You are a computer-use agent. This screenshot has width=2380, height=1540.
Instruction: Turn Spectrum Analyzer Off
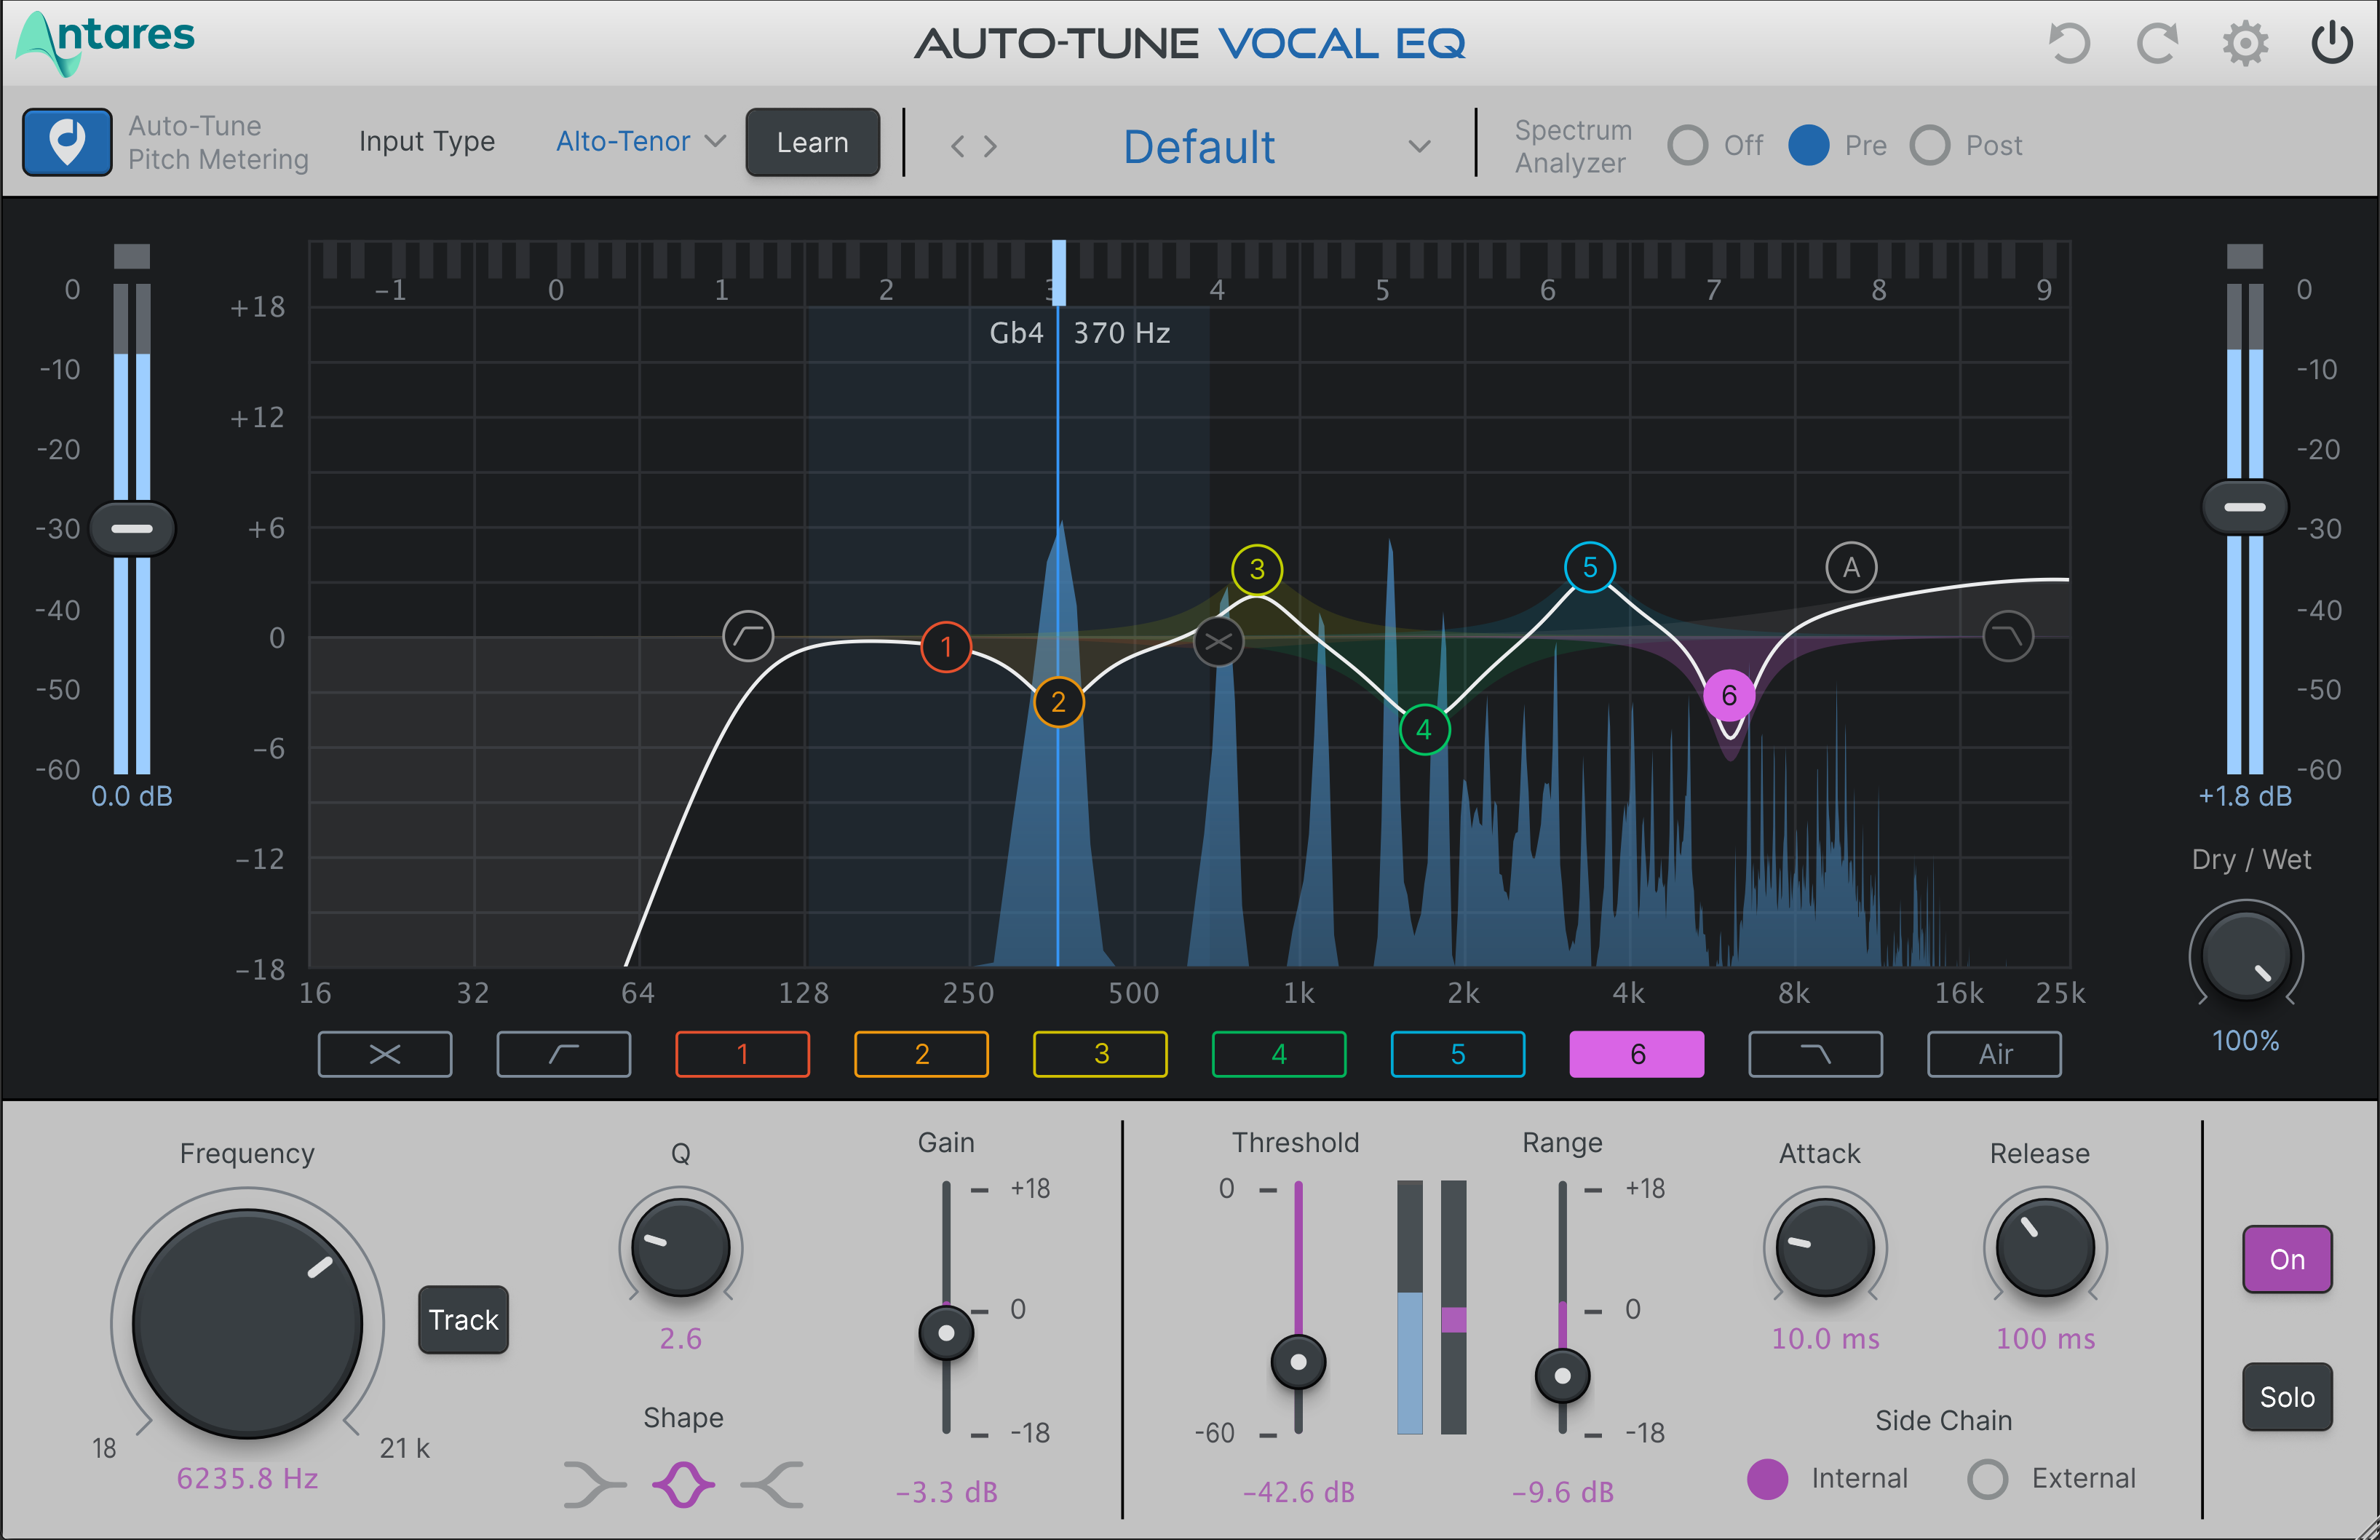tap(1688, 146)
